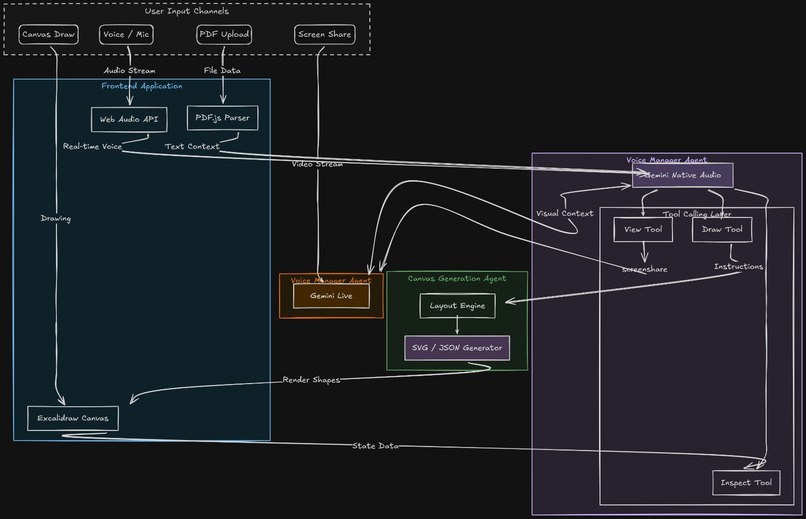This screenshot has height=519, width=806.
Task: Click the Real-time Voice label
Action: [x=93, y=146]
